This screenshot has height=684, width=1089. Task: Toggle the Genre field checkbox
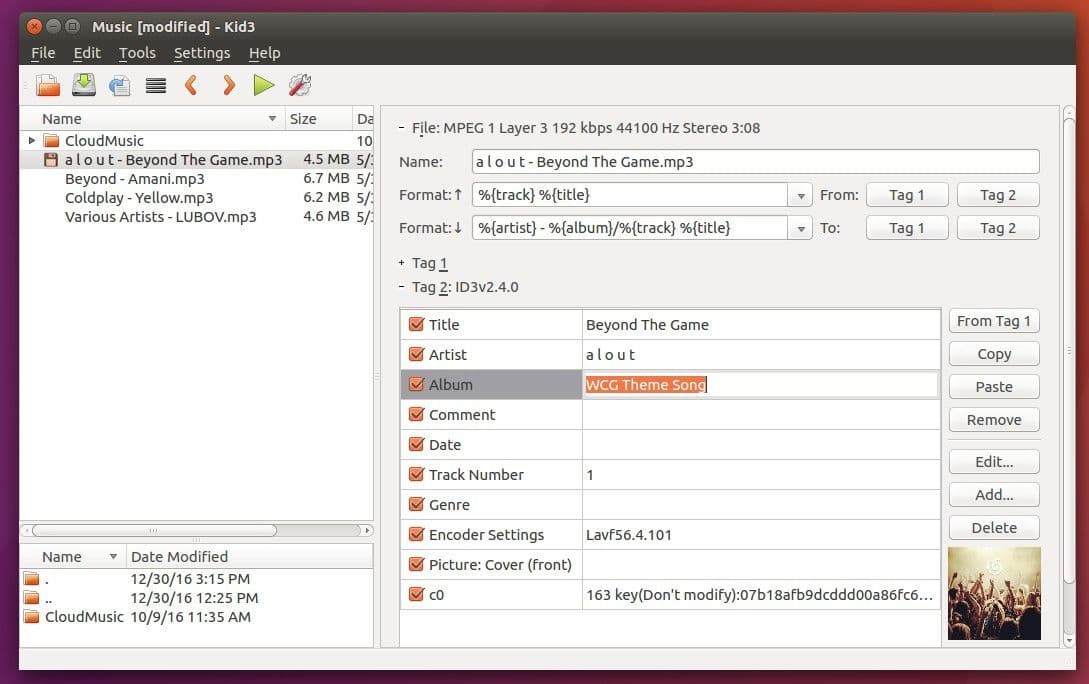417,504
